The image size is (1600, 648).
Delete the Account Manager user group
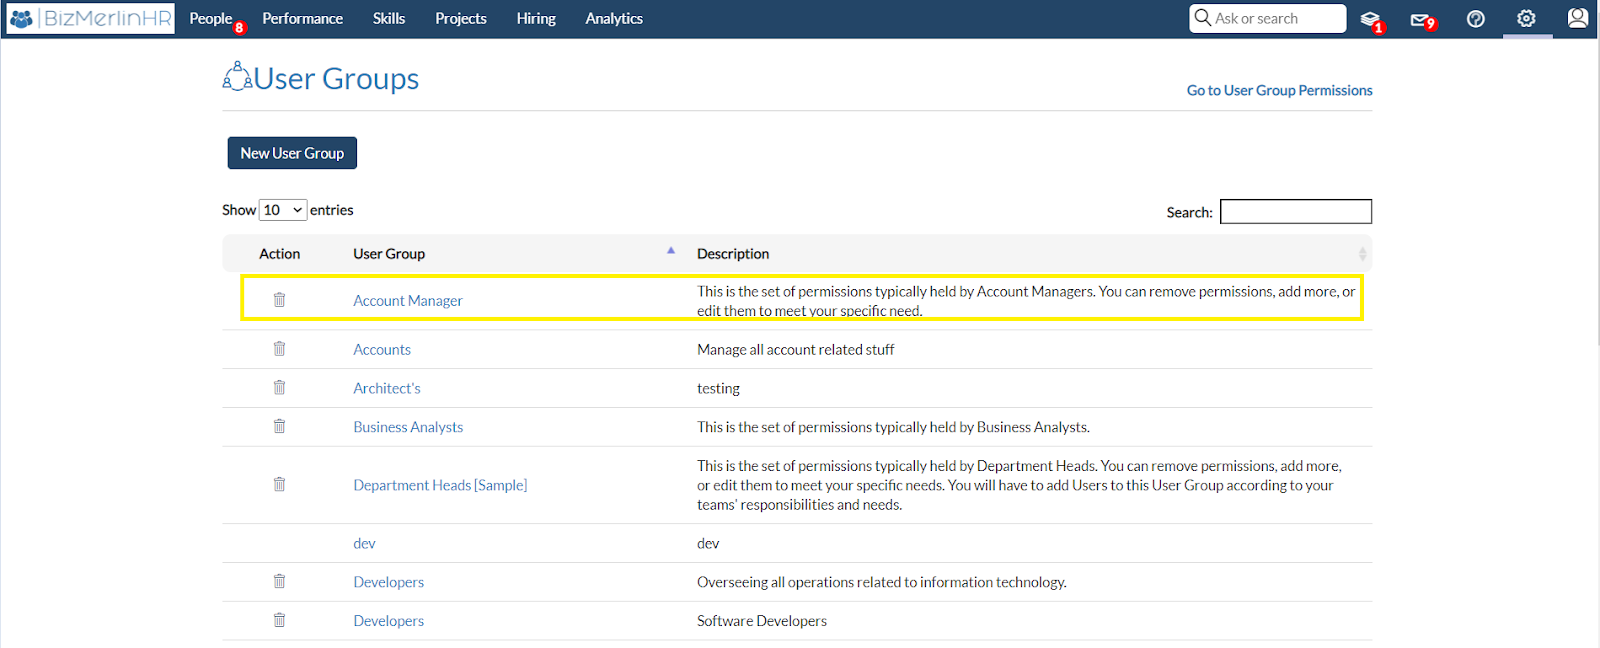click(x=279, y=300)
